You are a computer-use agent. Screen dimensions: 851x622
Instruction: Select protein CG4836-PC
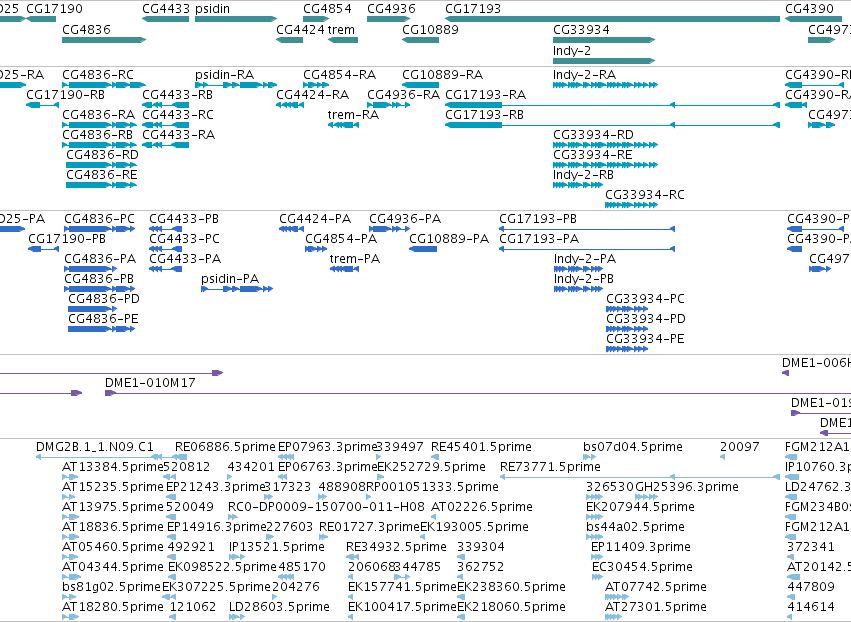click(100, 230)
